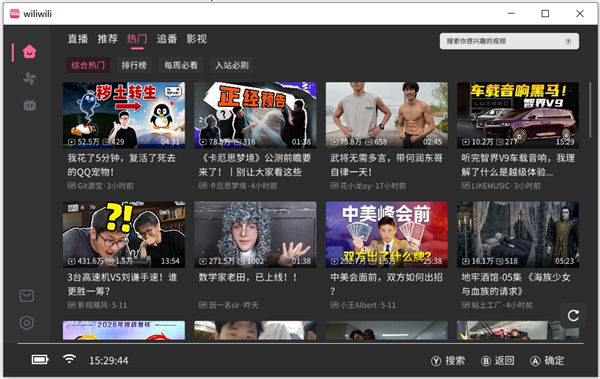Open the 秽土转生 QQ pet video thumbnail
The image size is (600, 379).
point(124,115)
